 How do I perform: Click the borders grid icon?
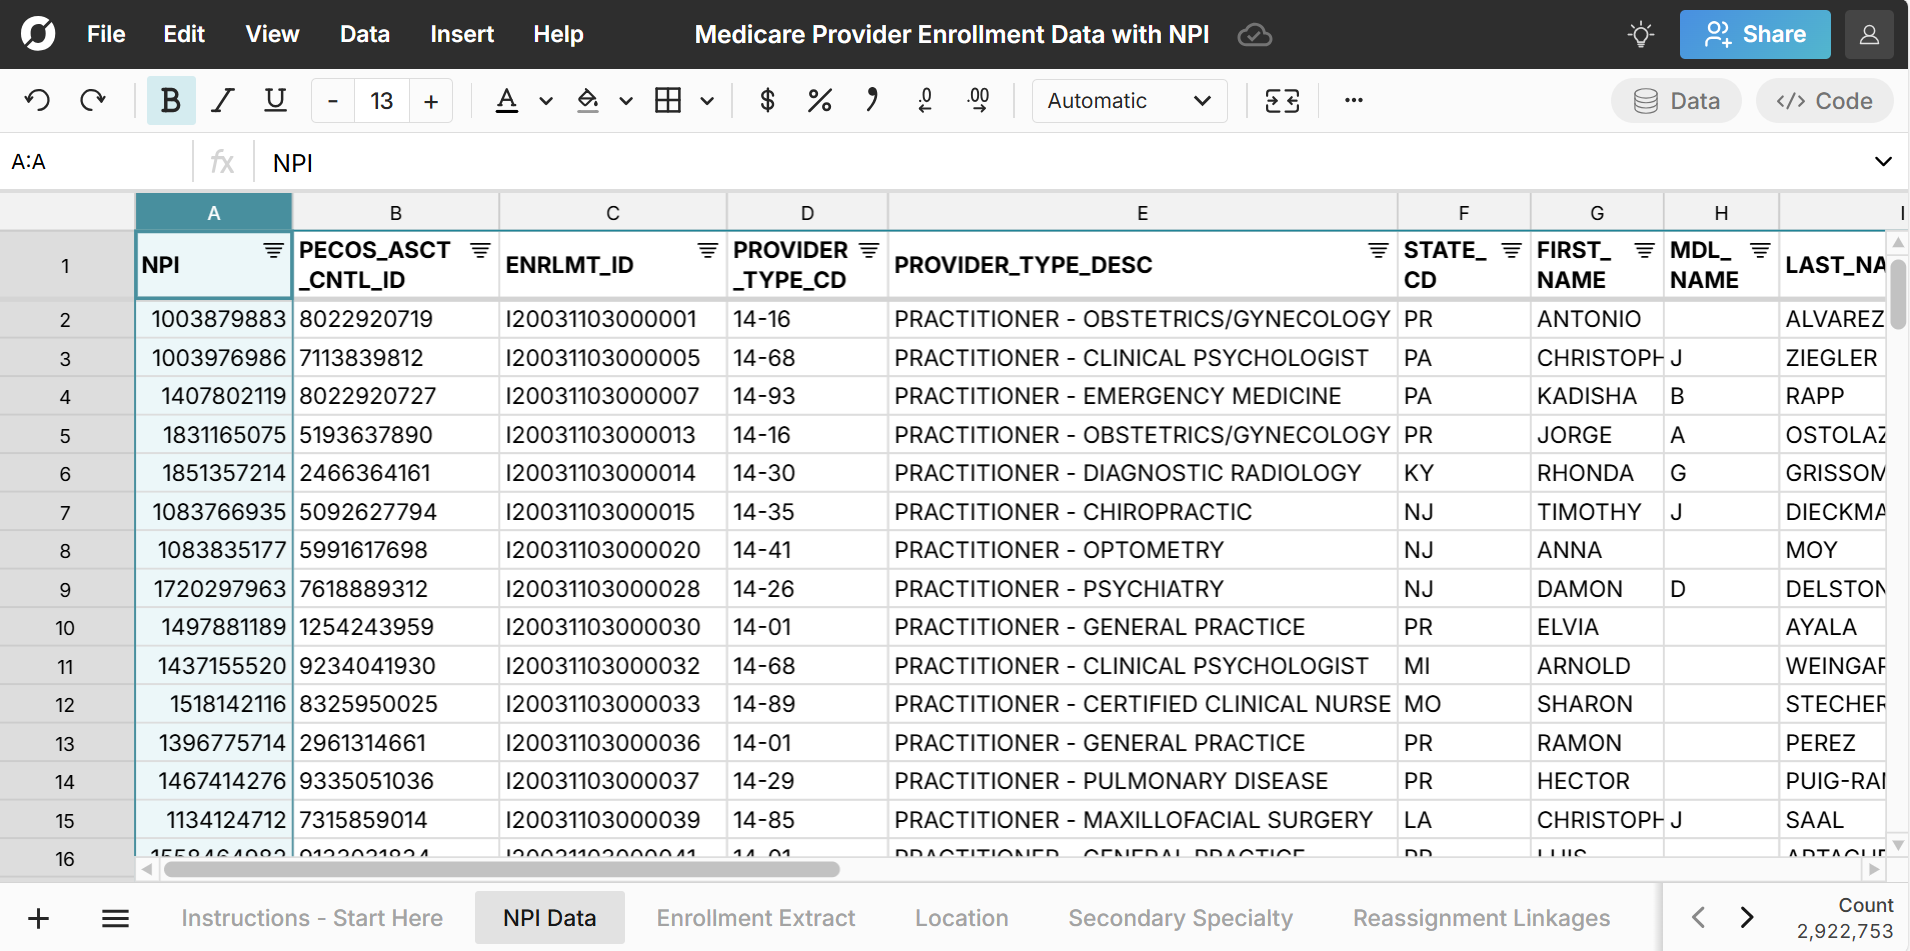tap(668, 100)
